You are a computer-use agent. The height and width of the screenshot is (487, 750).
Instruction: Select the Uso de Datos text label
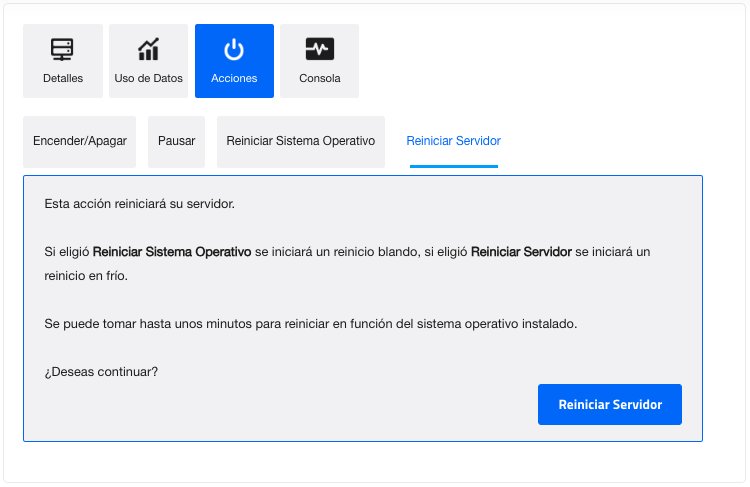tap(149, 78)
